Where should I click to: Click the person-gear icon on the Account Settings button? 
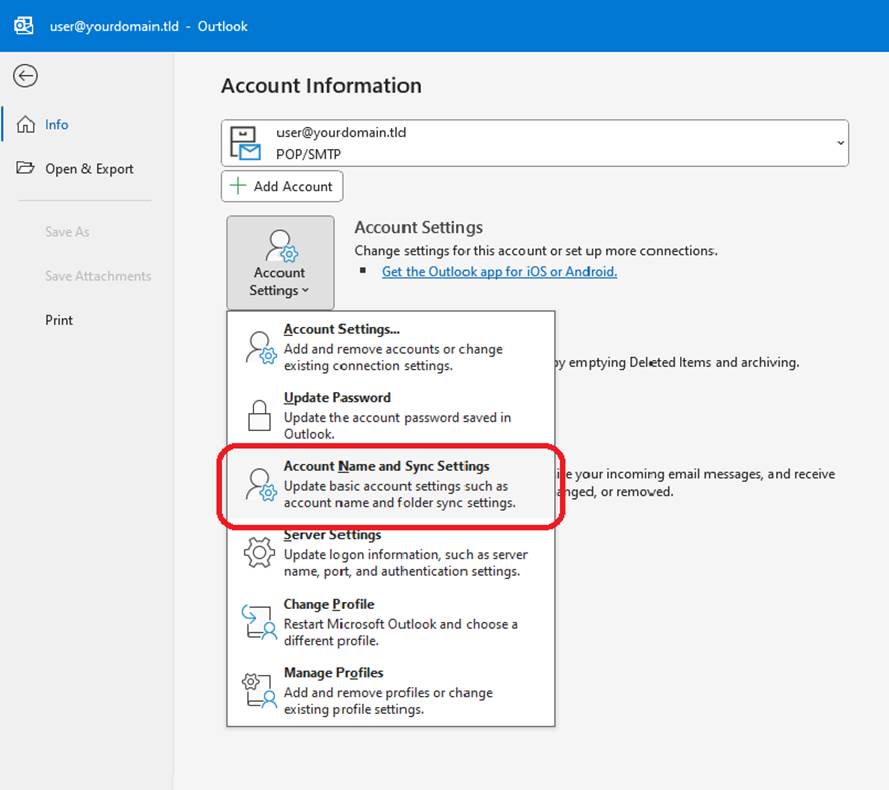pos(282,246)
